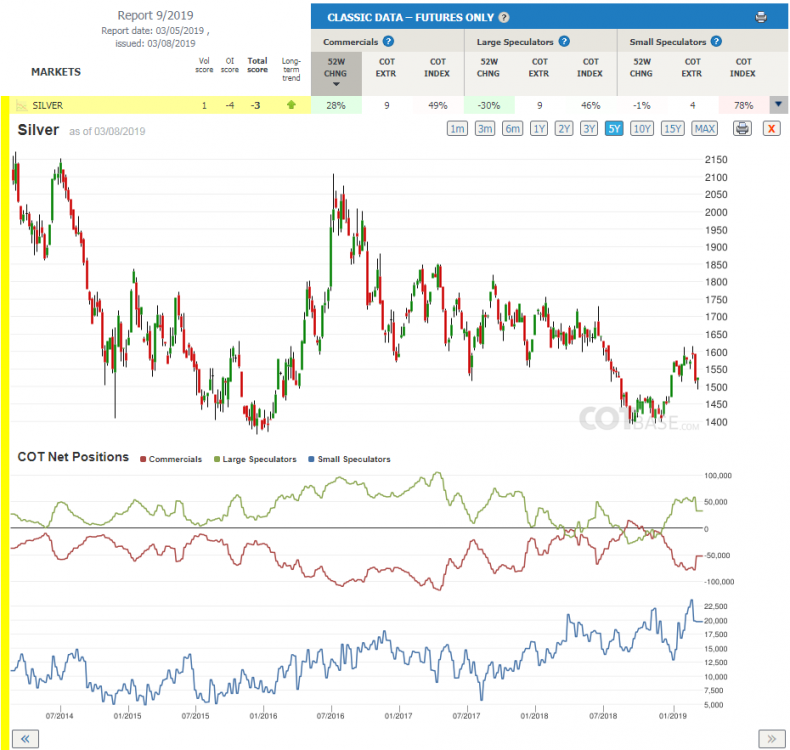
Task: Select the 3m chart range
Action: [485, 129]
